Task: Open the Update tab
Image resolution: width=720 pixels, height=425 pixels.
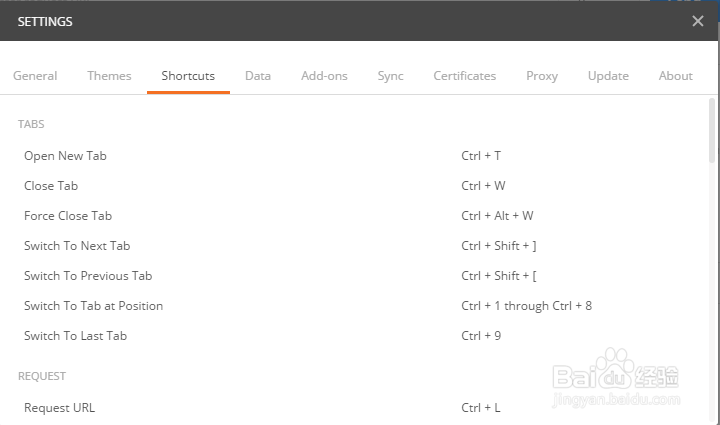Action: pos(608,76)
